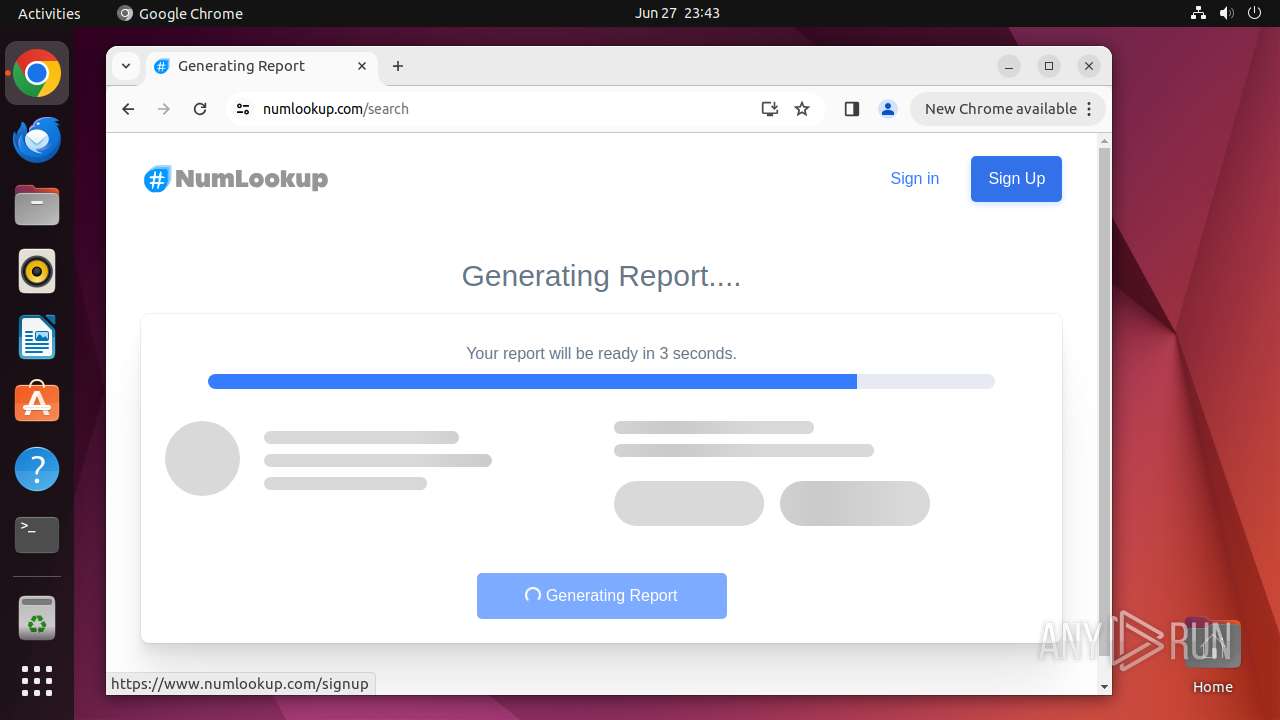
Task: Open the Activities overview
Action: click(49, 13)
